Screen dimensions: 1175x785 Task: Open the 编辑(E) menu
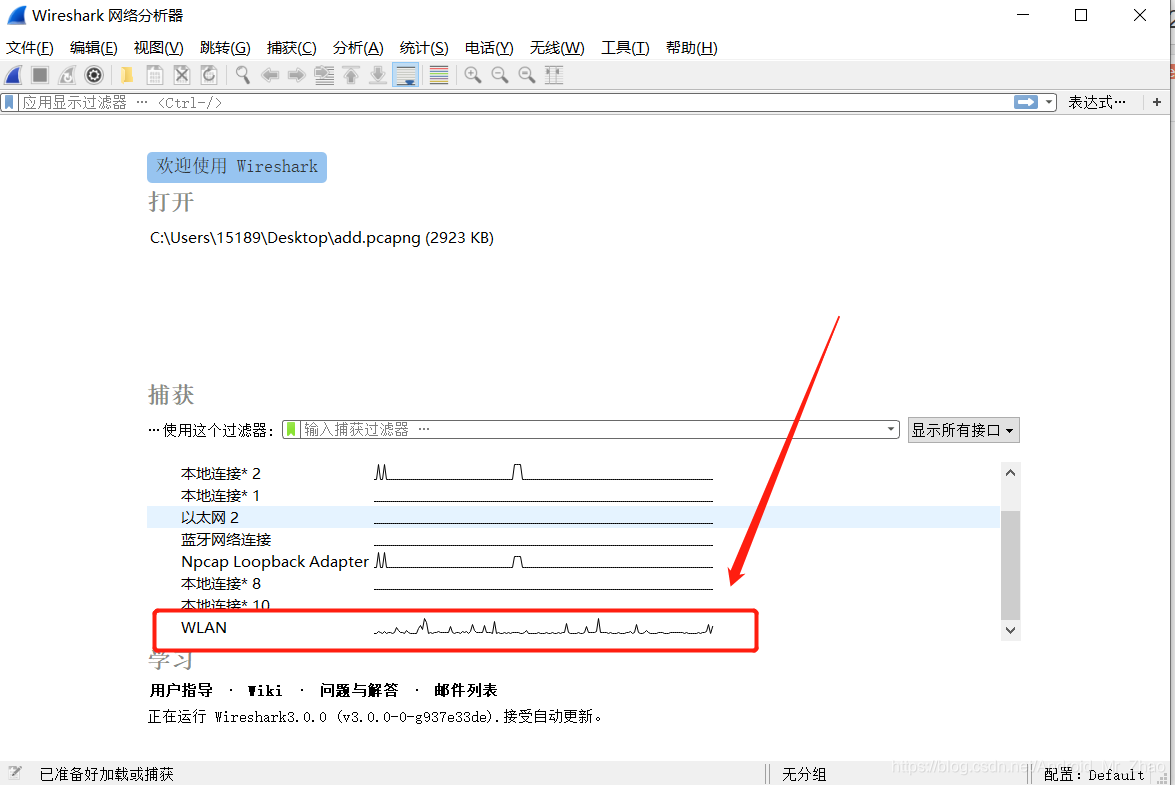click(x=94, y=48)
